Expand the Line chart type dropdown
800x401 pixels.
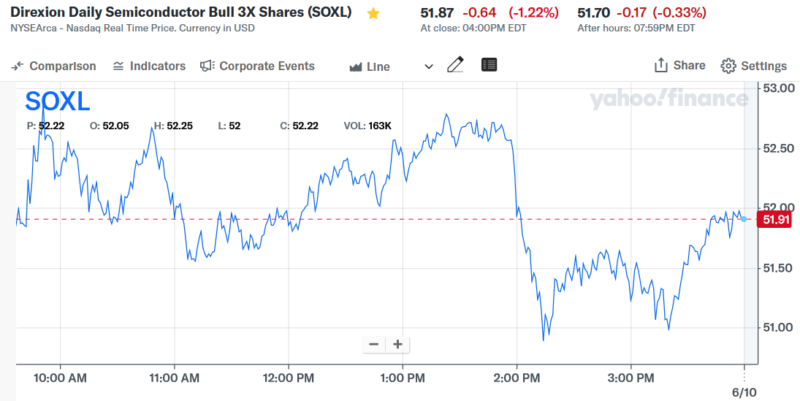390,66
